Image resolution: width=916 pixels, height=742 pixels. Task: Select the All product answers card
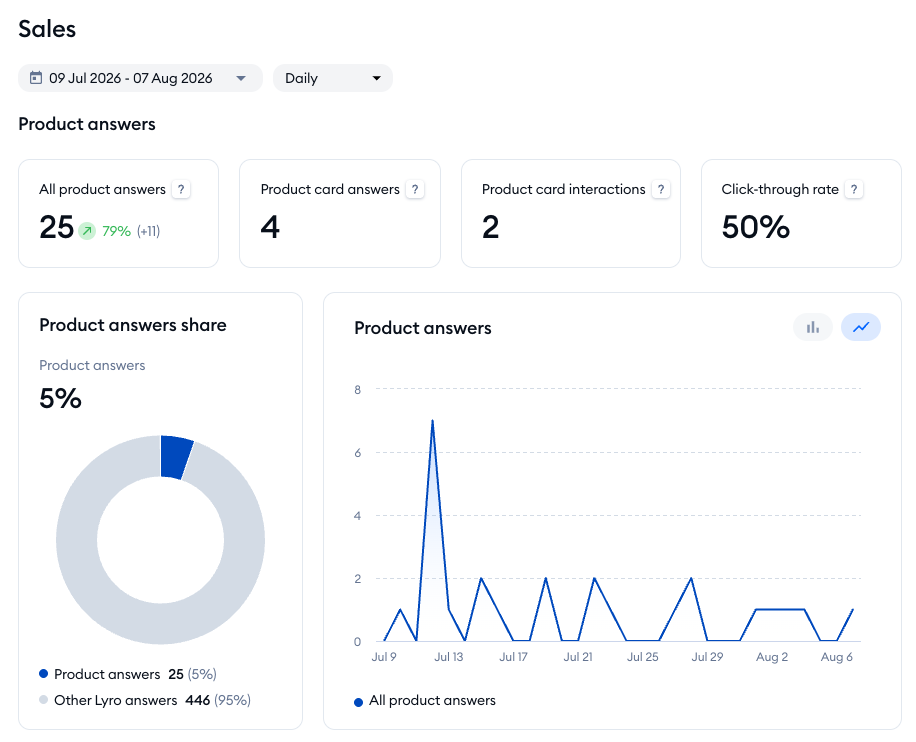[119, 213]
